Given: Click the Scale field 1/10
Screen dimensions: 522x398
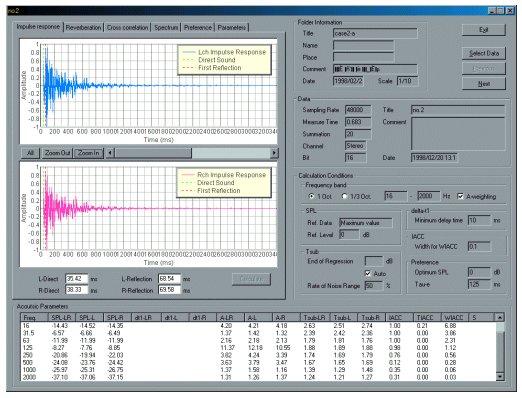Looking at the screenshot, I should click(x=407, y=81).
